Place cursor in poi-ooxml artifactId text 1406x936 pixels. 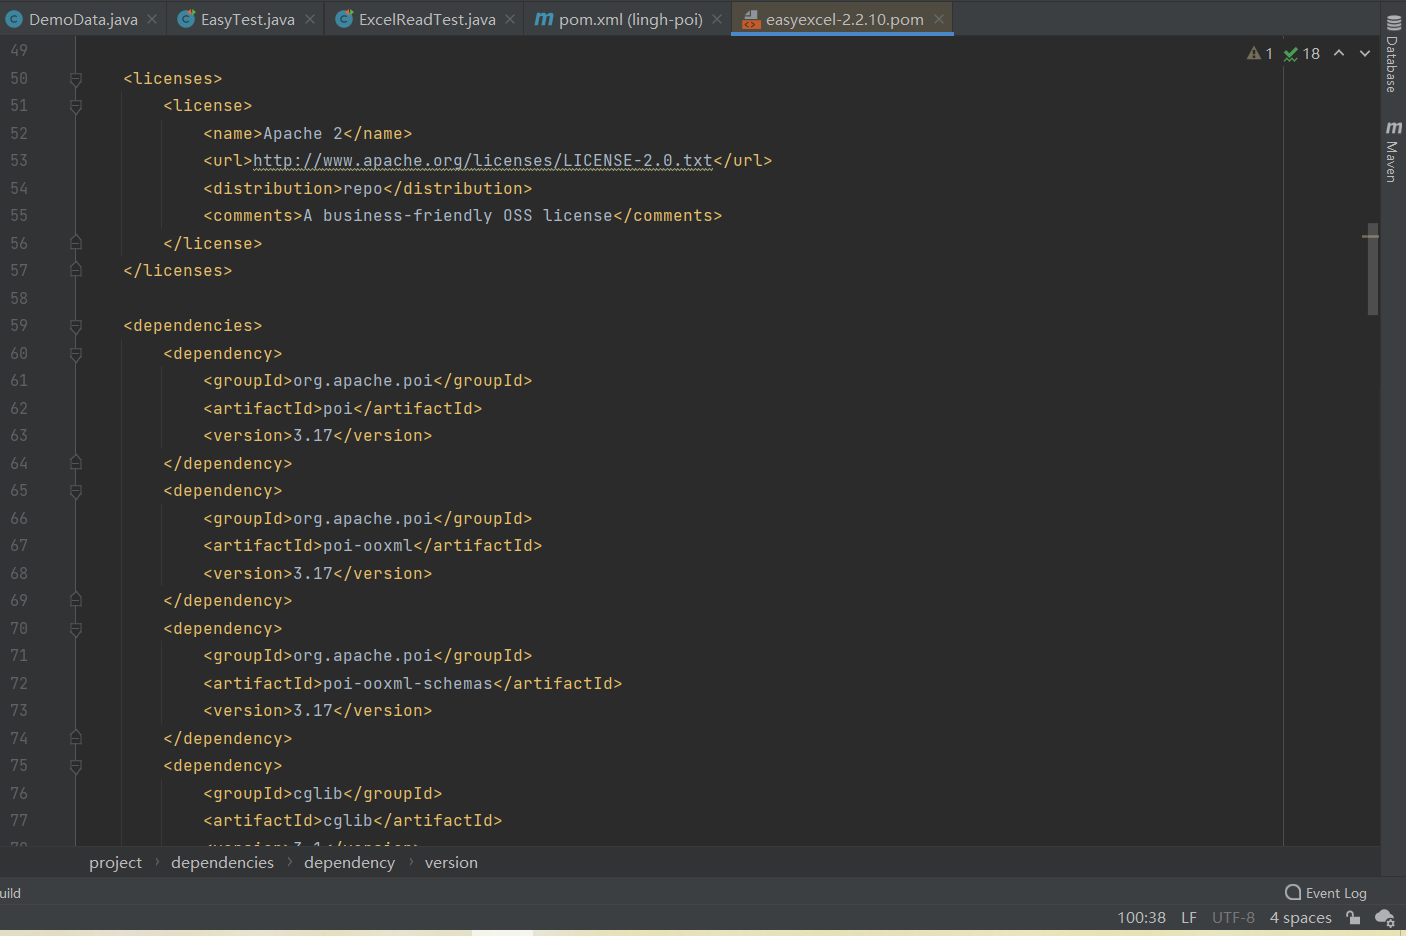(367, 546)
